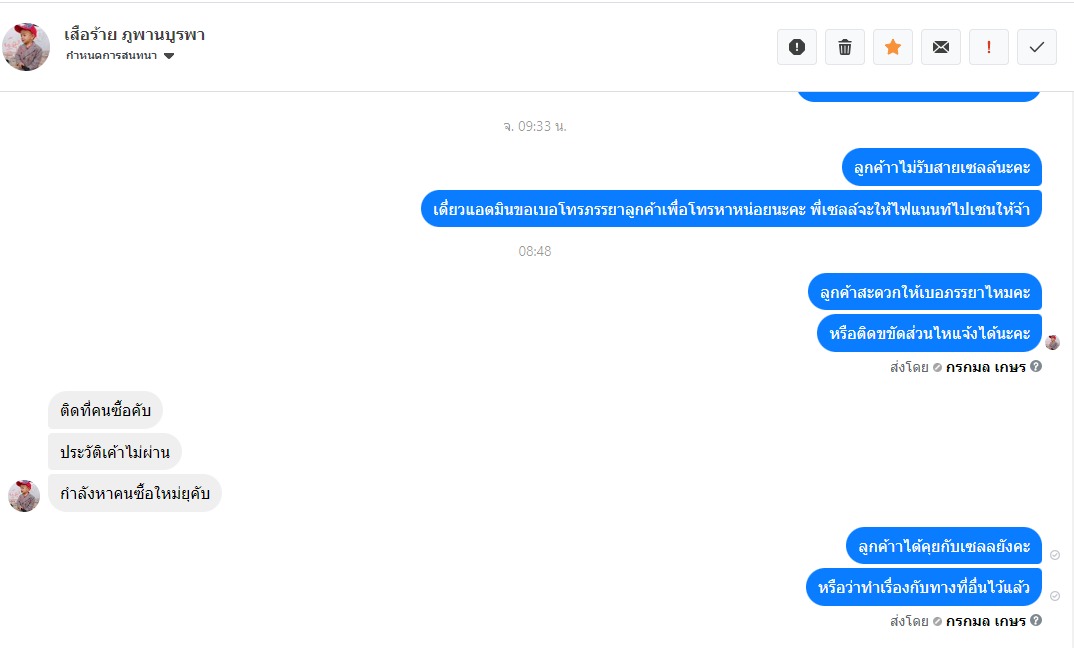Click the contact name เสือร้าย ภูพานบูรพา
Image resolution: width=1074 pixels, height=648 pixels.
tap(135, 34)
